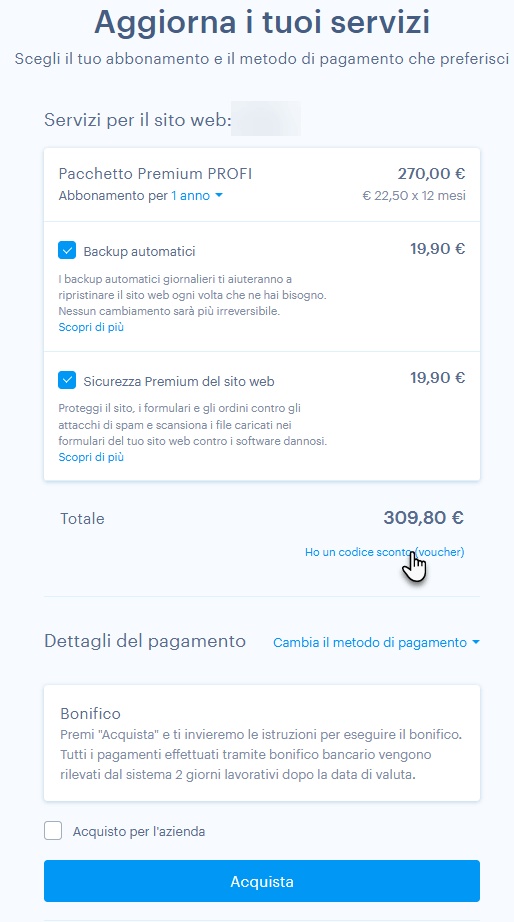Viewport: 514px width, 922px height.
Task: Click the 270,00 € package price
Action: (x=432, y=174)
